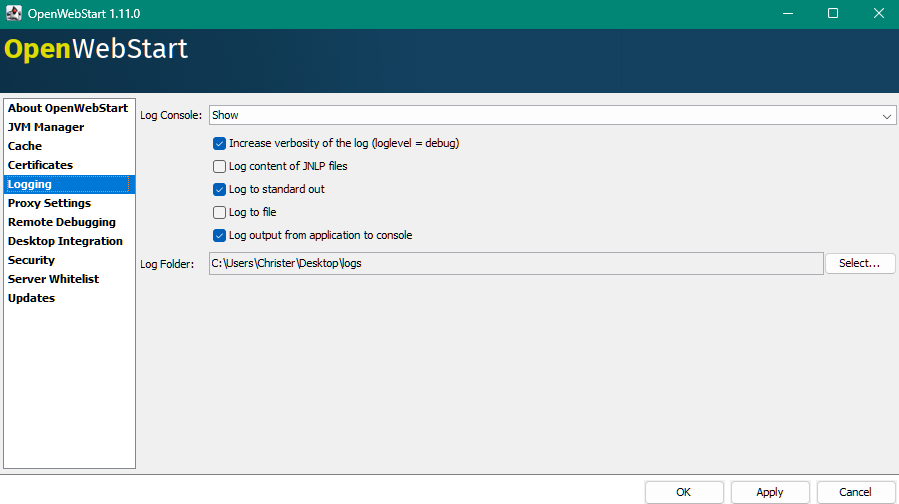Disable increase verbosity of the log
This screenshot has height=504, width=899.
pos(219,143)
